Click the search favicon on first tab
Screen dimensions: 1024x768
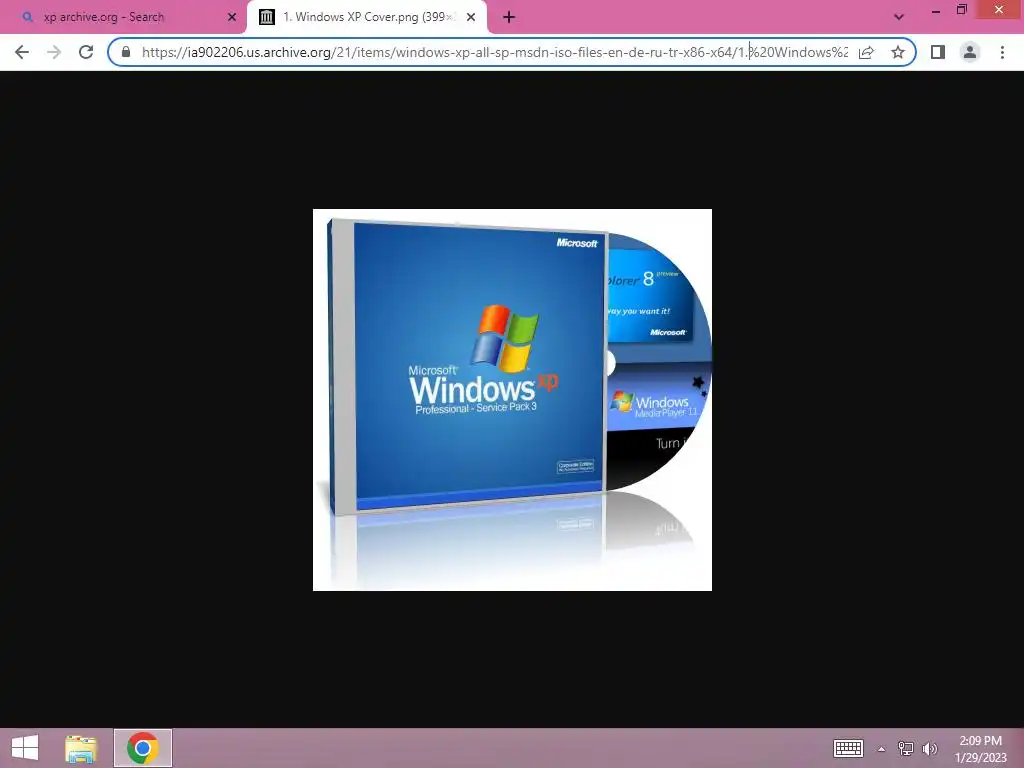[27, 17]
